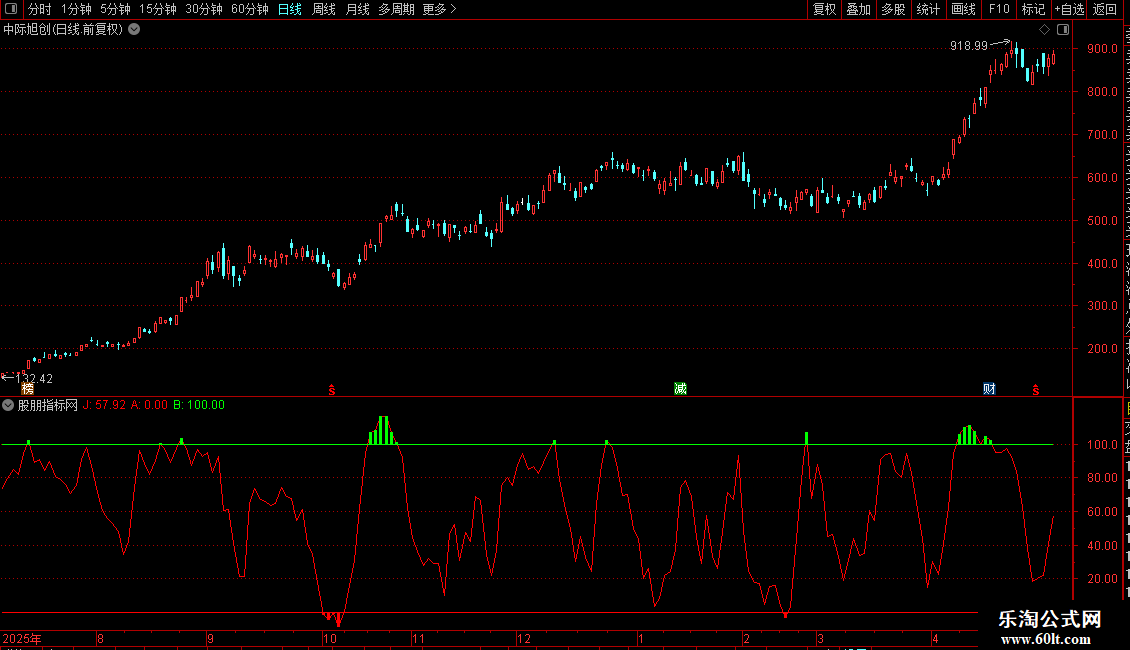
Task: Click the 减 green event marker
Action: click(680, 389)
